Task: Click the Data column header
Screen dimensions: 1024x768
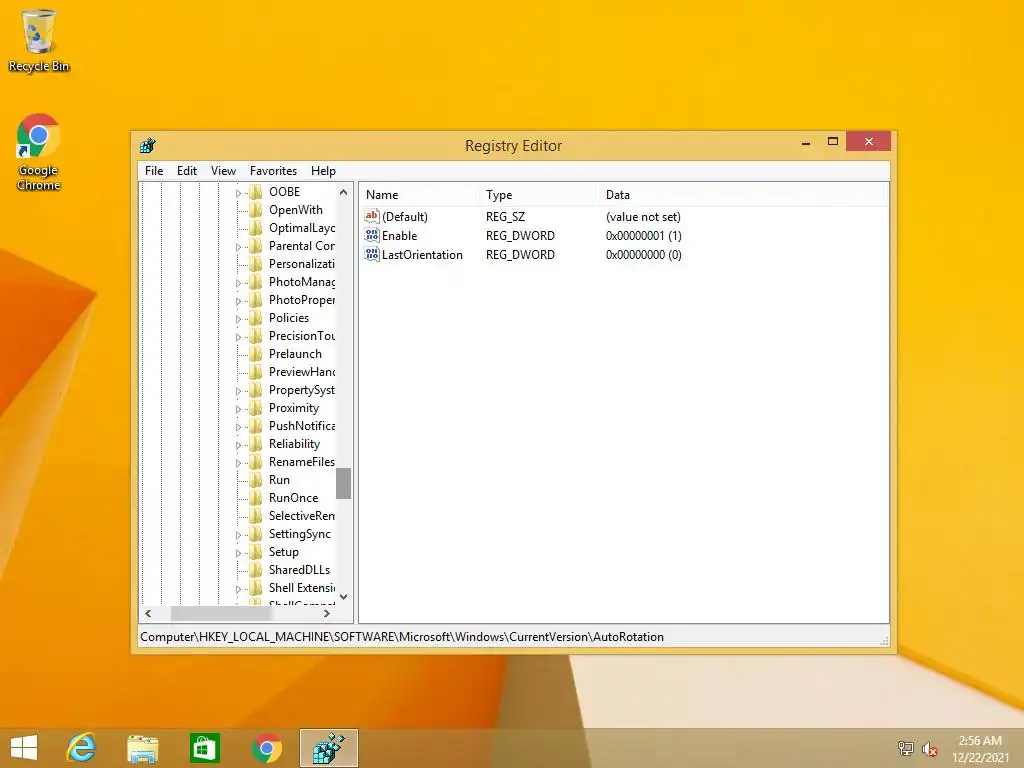Action: tap(743, 195)
